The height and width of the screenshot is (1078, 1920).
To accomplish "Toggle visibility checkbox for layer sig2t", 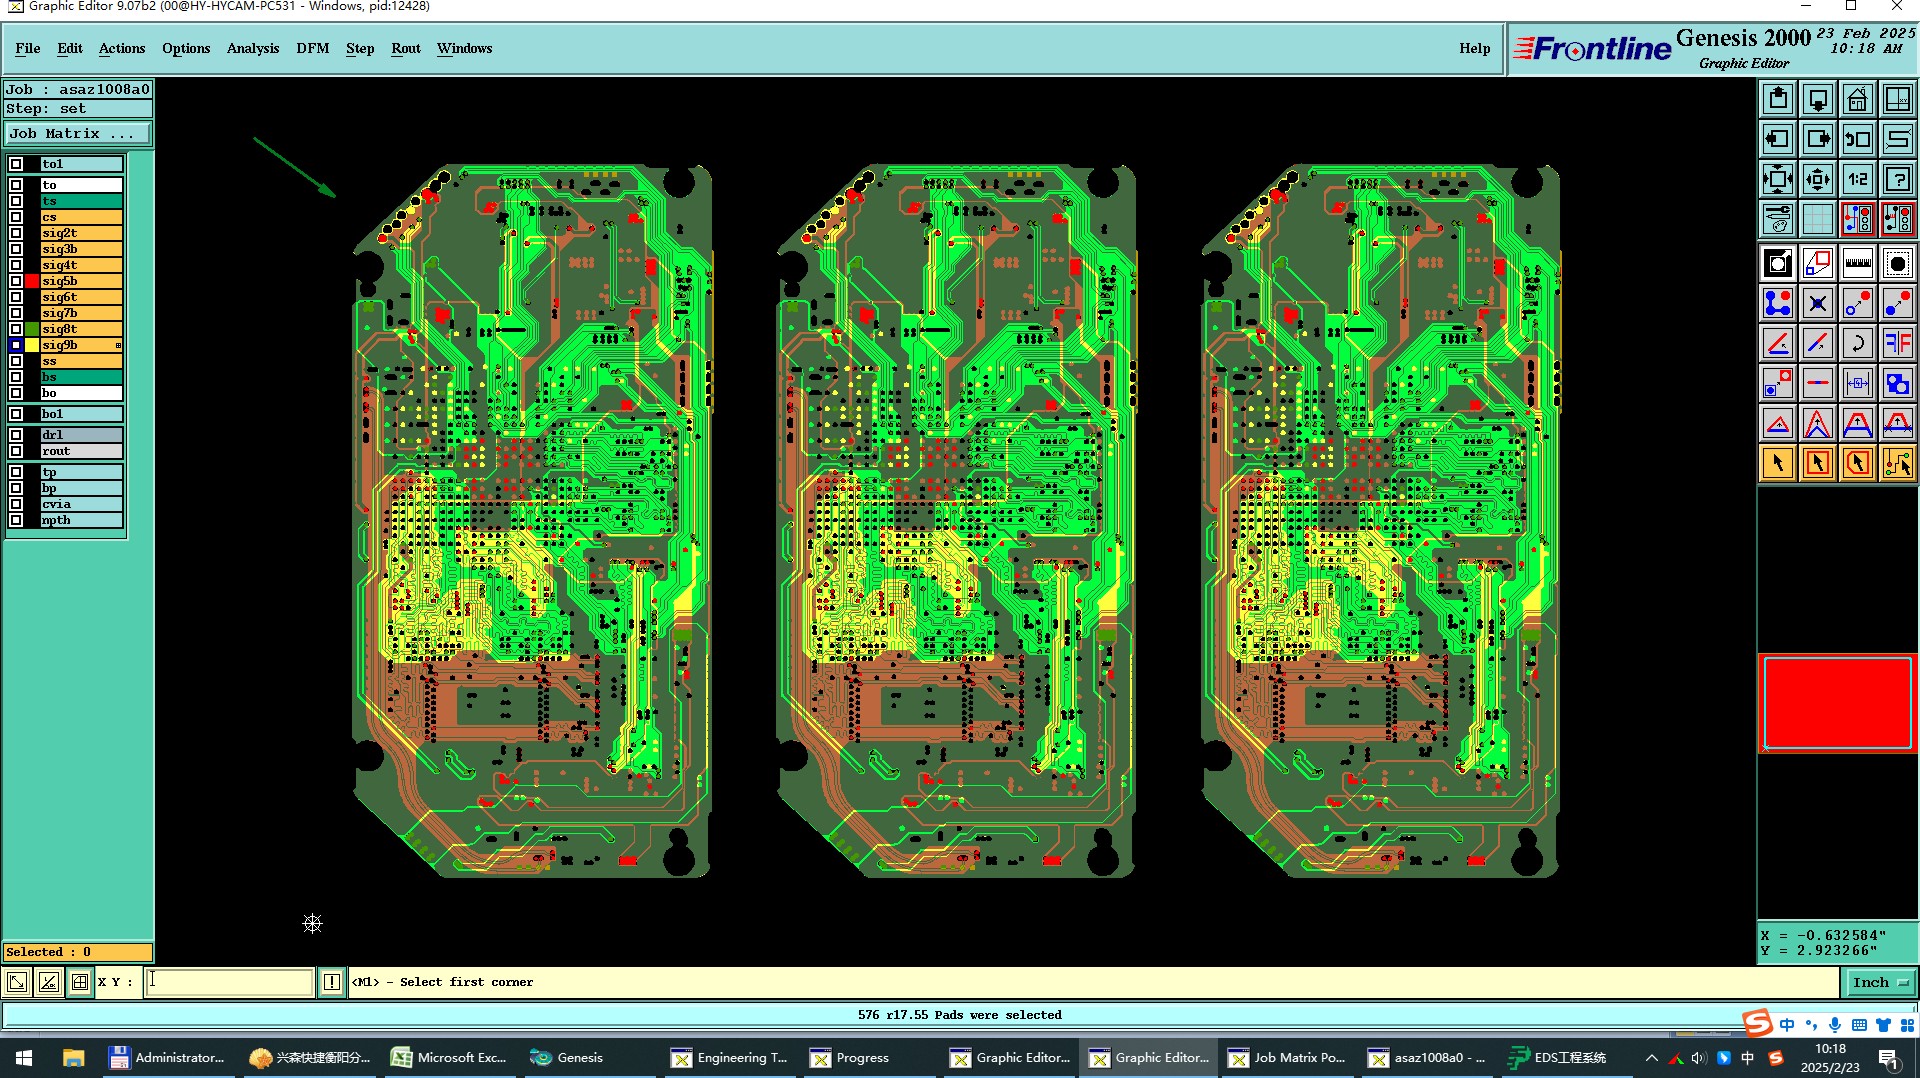I will click(16, 233).
